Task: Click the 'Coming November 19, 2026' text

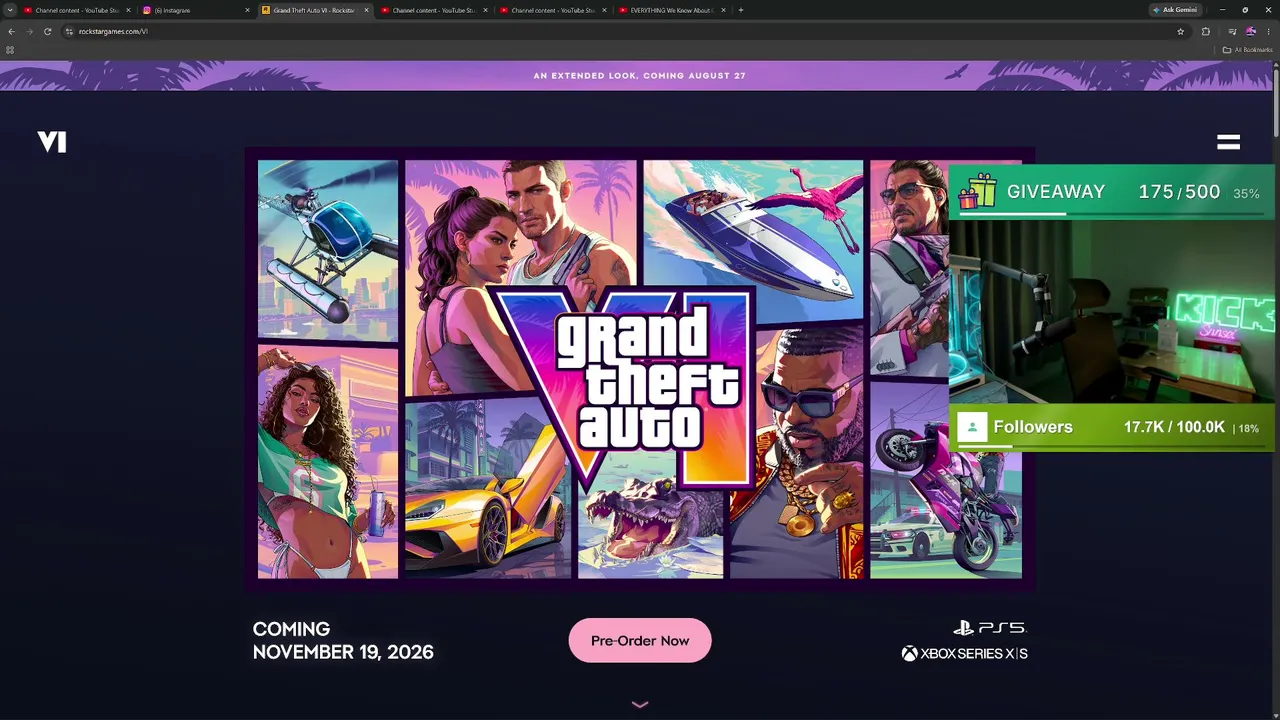Action: pos(343,641)
